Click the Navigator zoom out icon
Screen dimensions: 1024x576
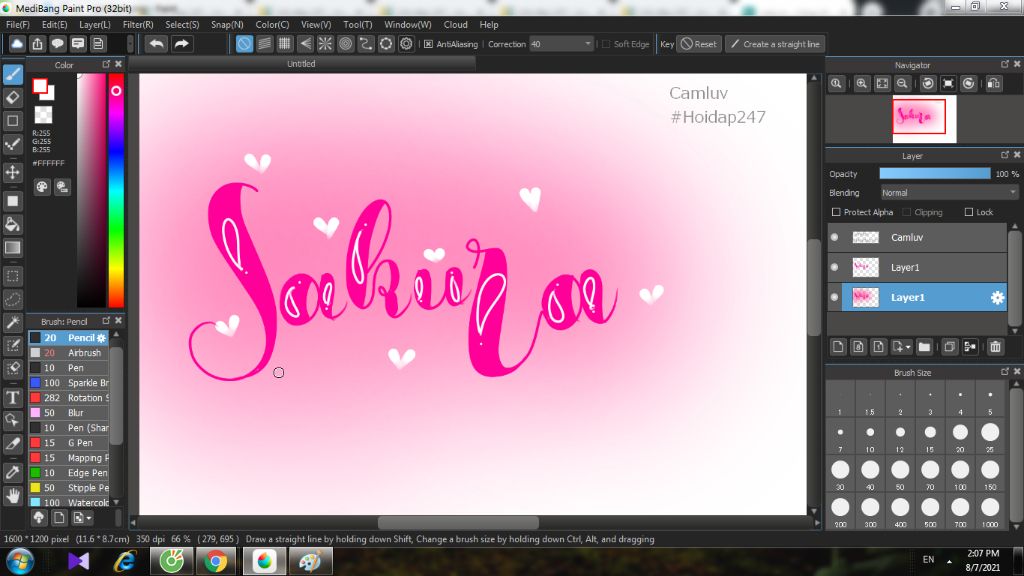click(903, 84)
